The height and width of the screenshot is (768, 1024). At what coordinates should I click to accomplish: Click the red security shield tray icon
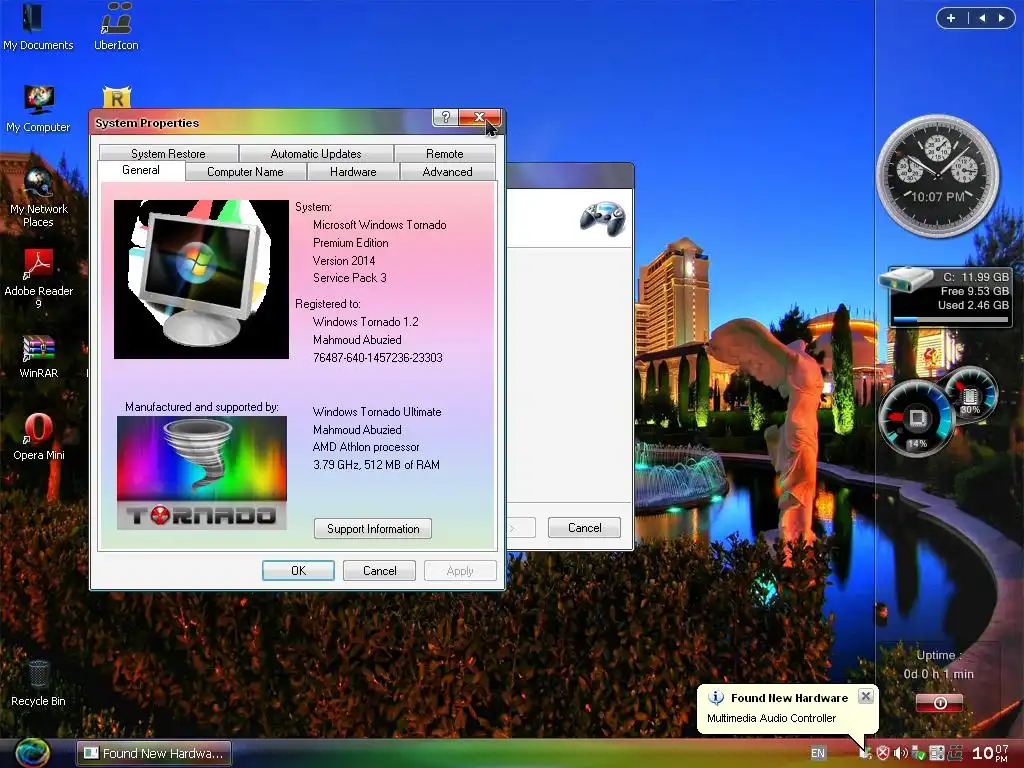click(x=883, y=753)
